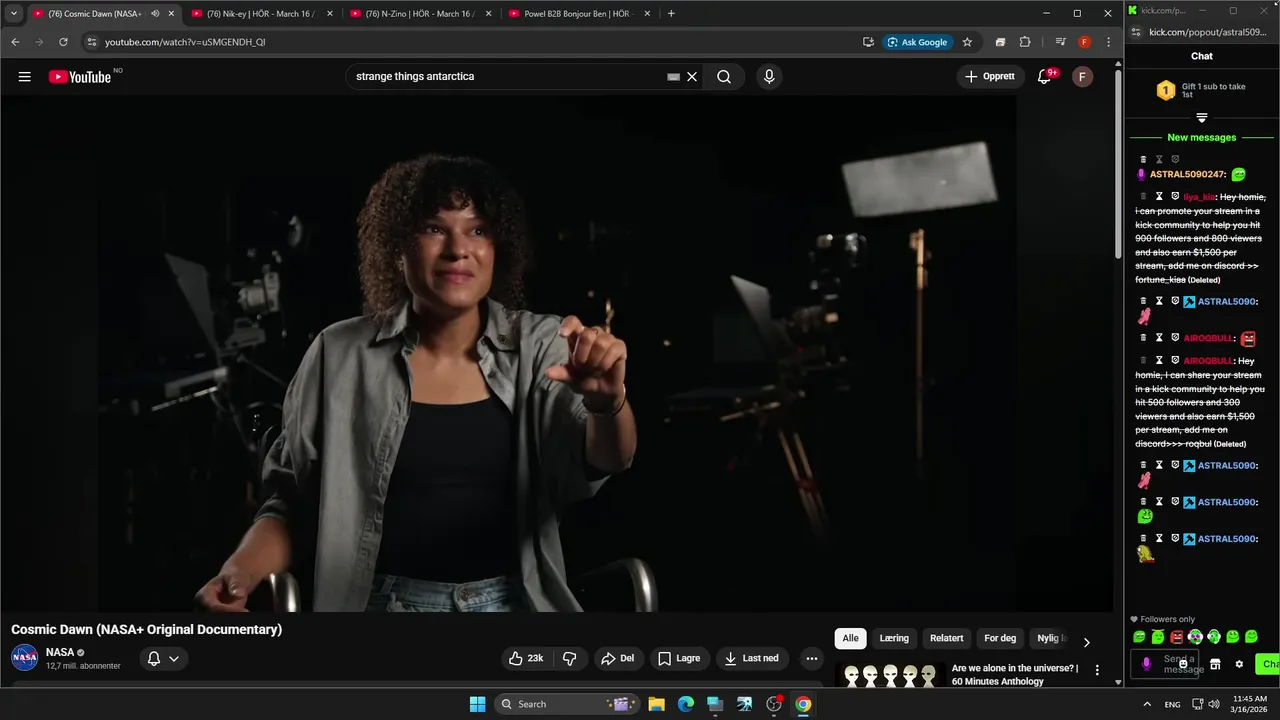This screenshot has height=720, width=1280.
Task: Select the Relatert filter chip
Action: click(x=947, y=638)
